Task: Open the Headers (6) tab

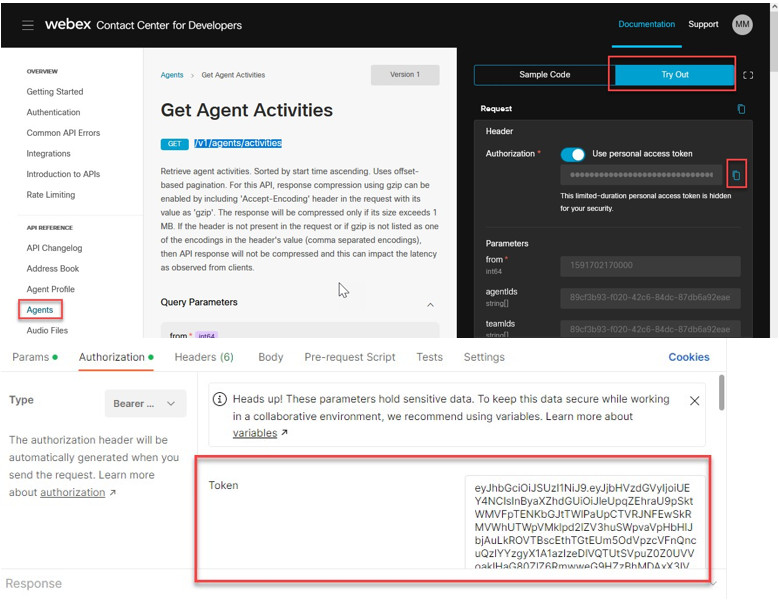Action: (x=204, y=357)
